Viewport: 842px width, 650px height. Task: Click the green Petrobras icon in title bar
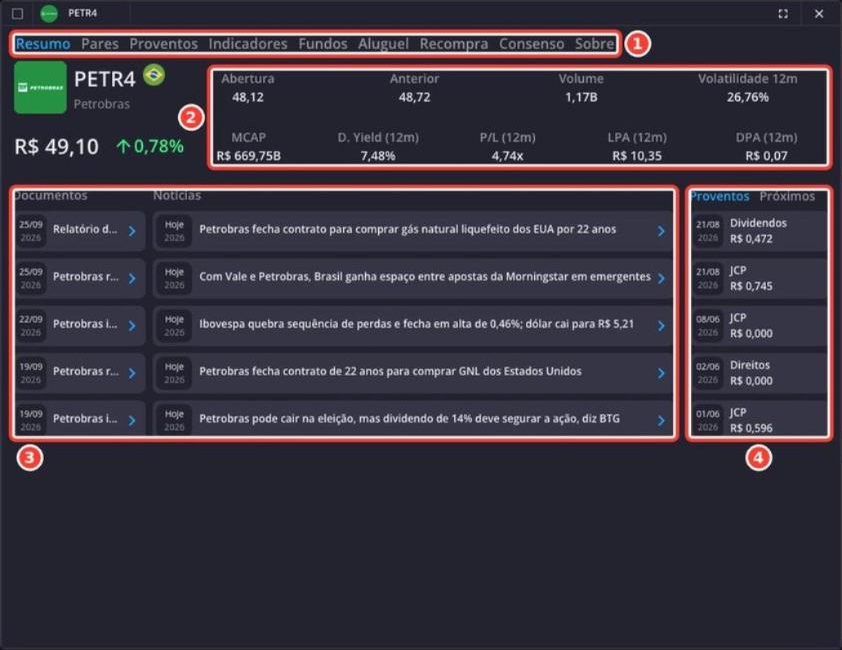pyautogui.click(x=49, y=13)
